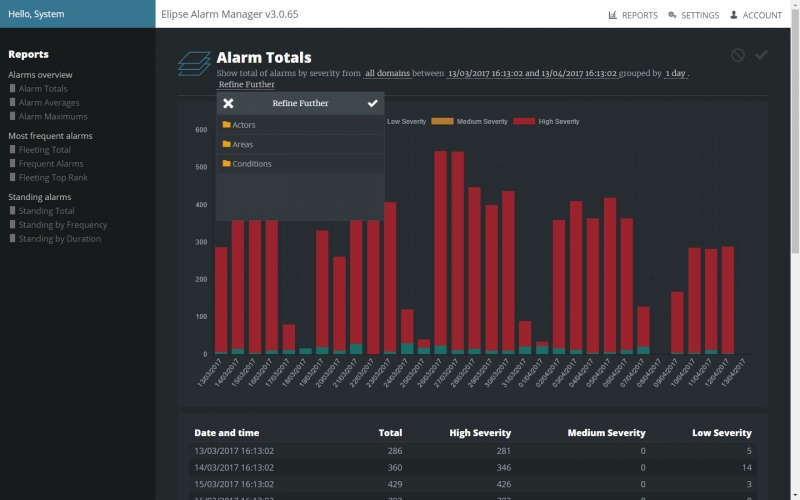Confirm Refine Further with the checkmark
The width and height of the screenshot is (800, 500).
372,103
